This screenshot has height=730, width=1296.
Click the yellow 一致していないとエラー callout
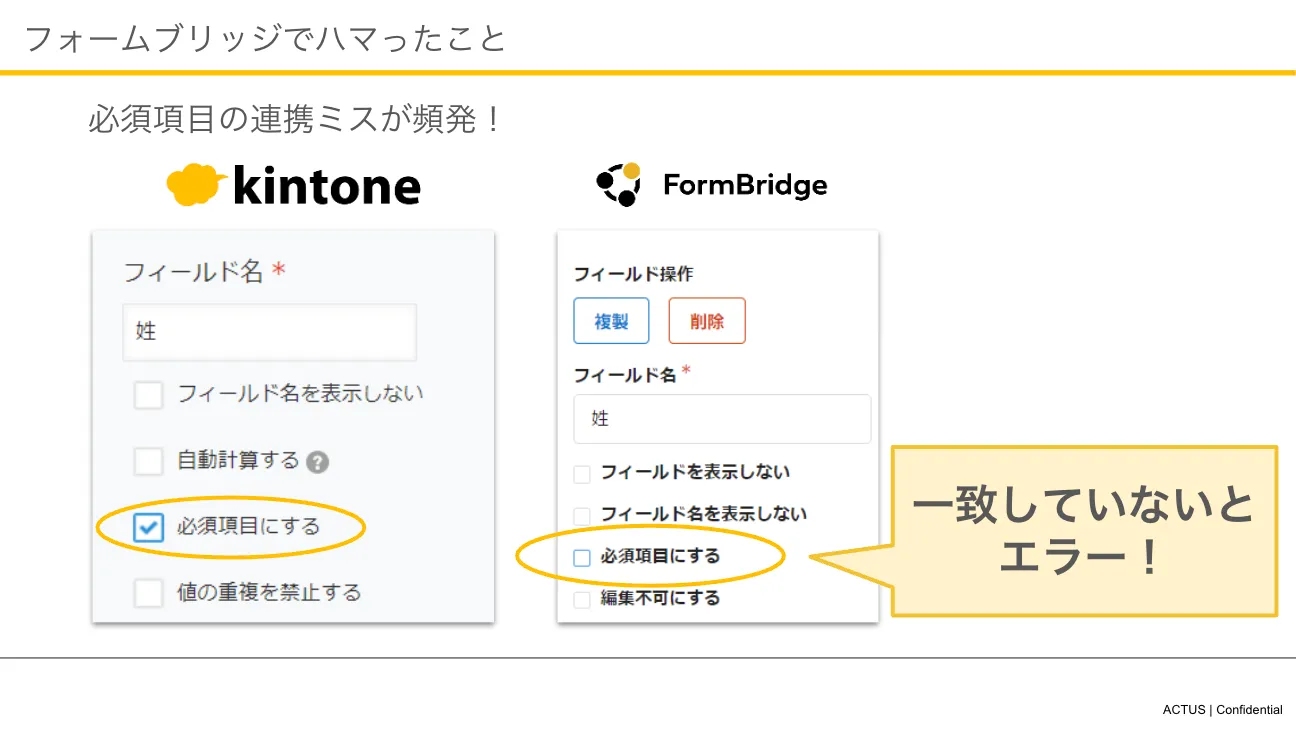tap(1084, 530)
